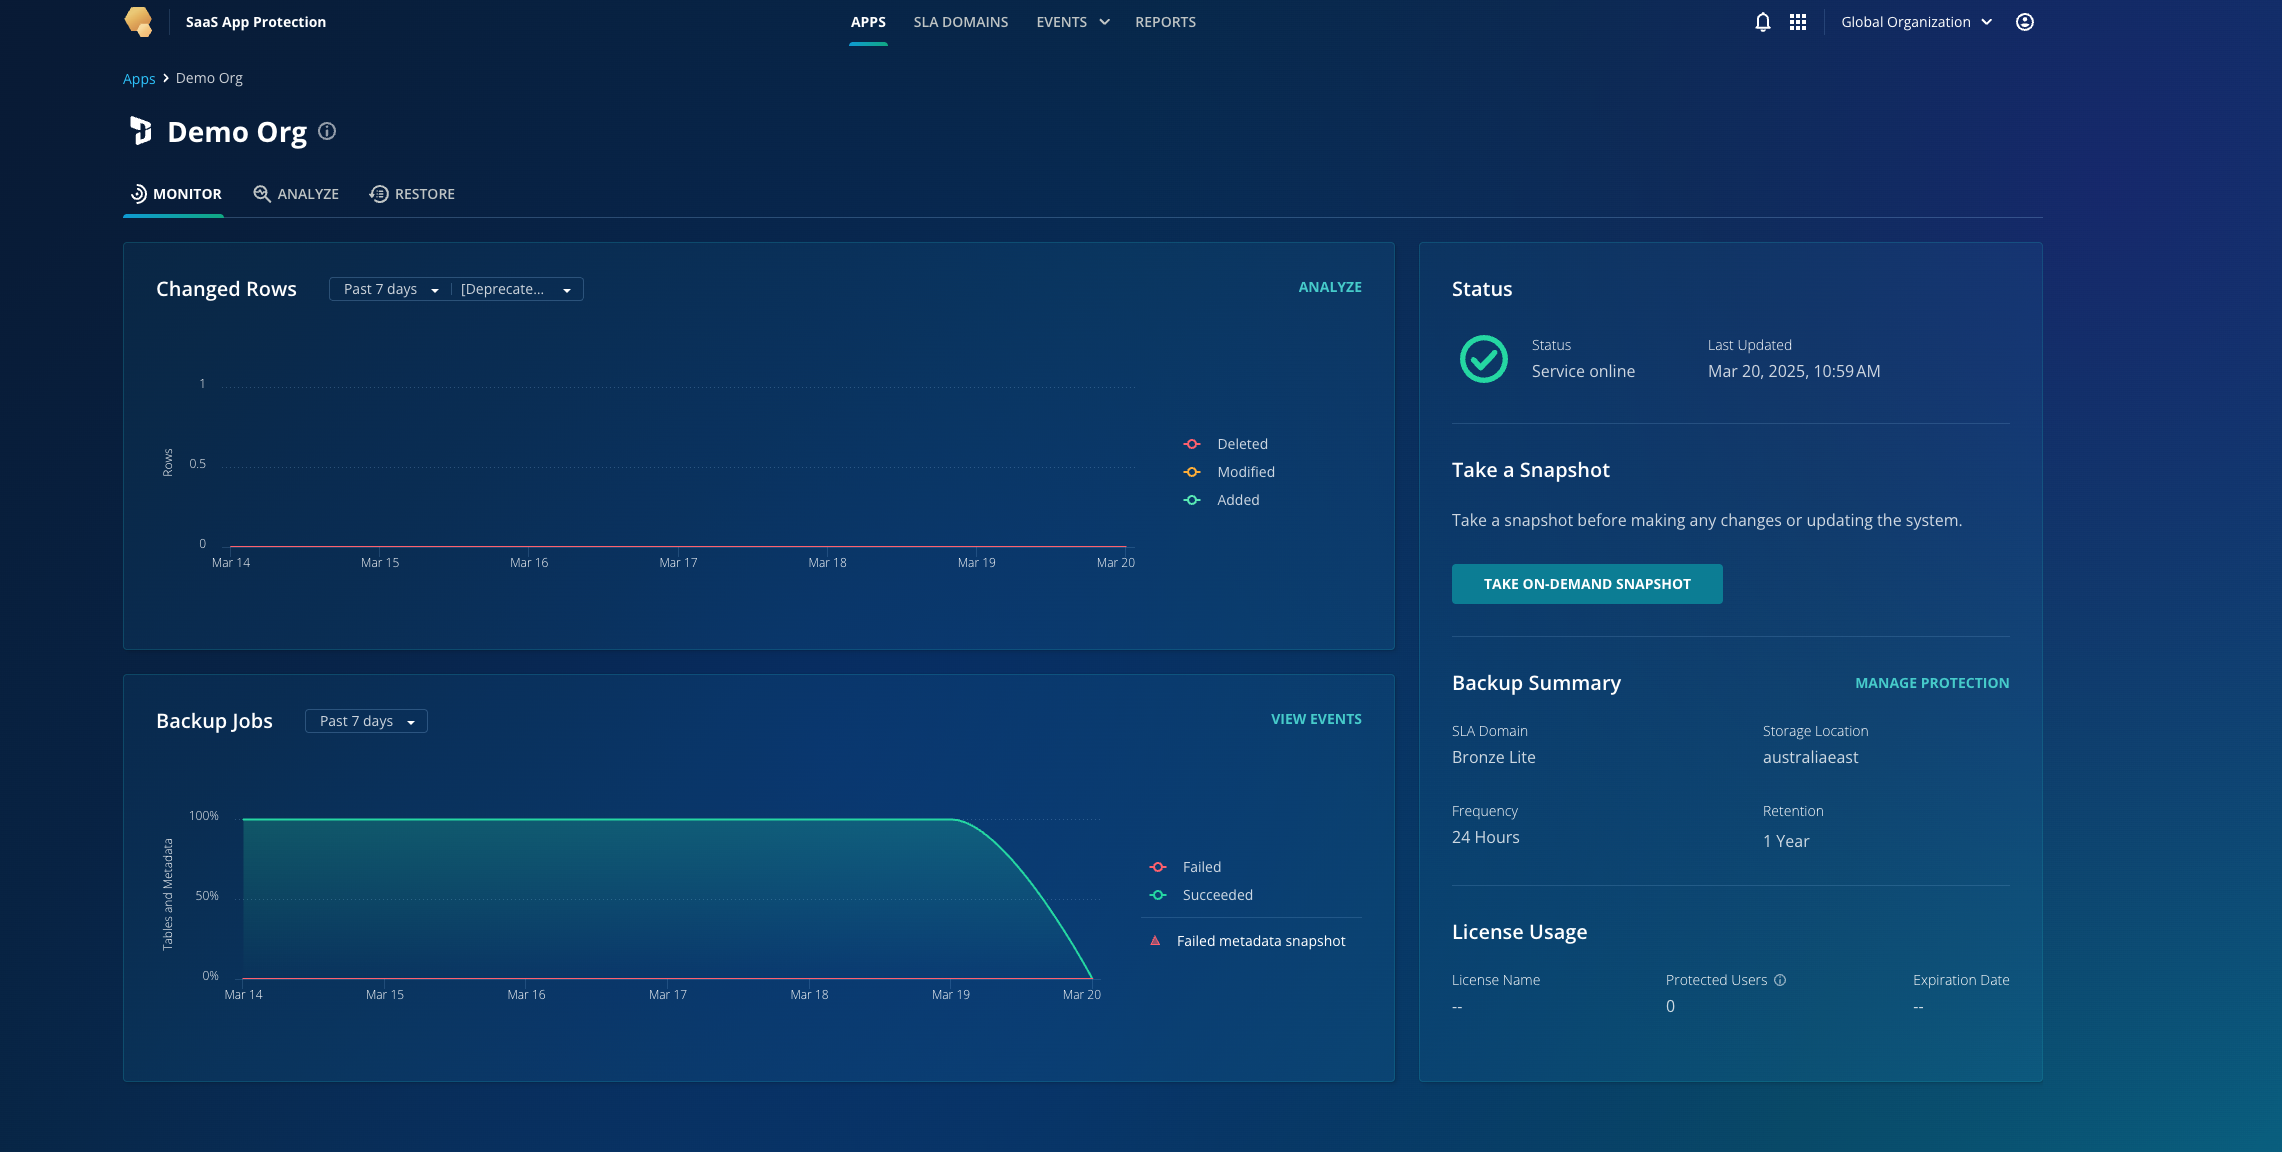Click the Protected Users info icon
Viewport: 2282px width, 1152px height.
pyautogui.click(x=1780, y=980)
